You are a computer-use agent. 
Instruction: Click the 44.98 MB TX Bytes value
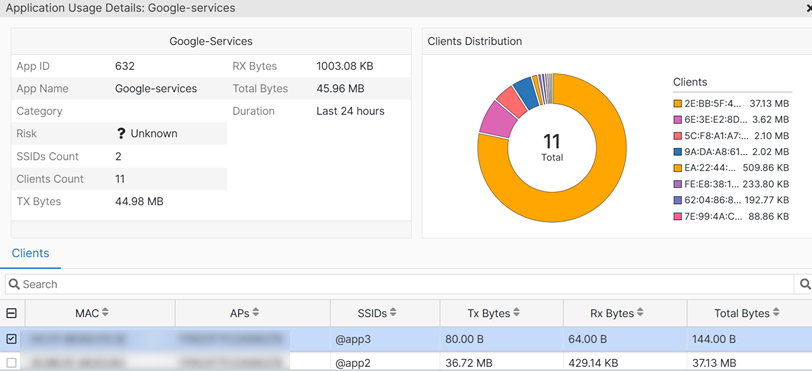coord(139,201)
